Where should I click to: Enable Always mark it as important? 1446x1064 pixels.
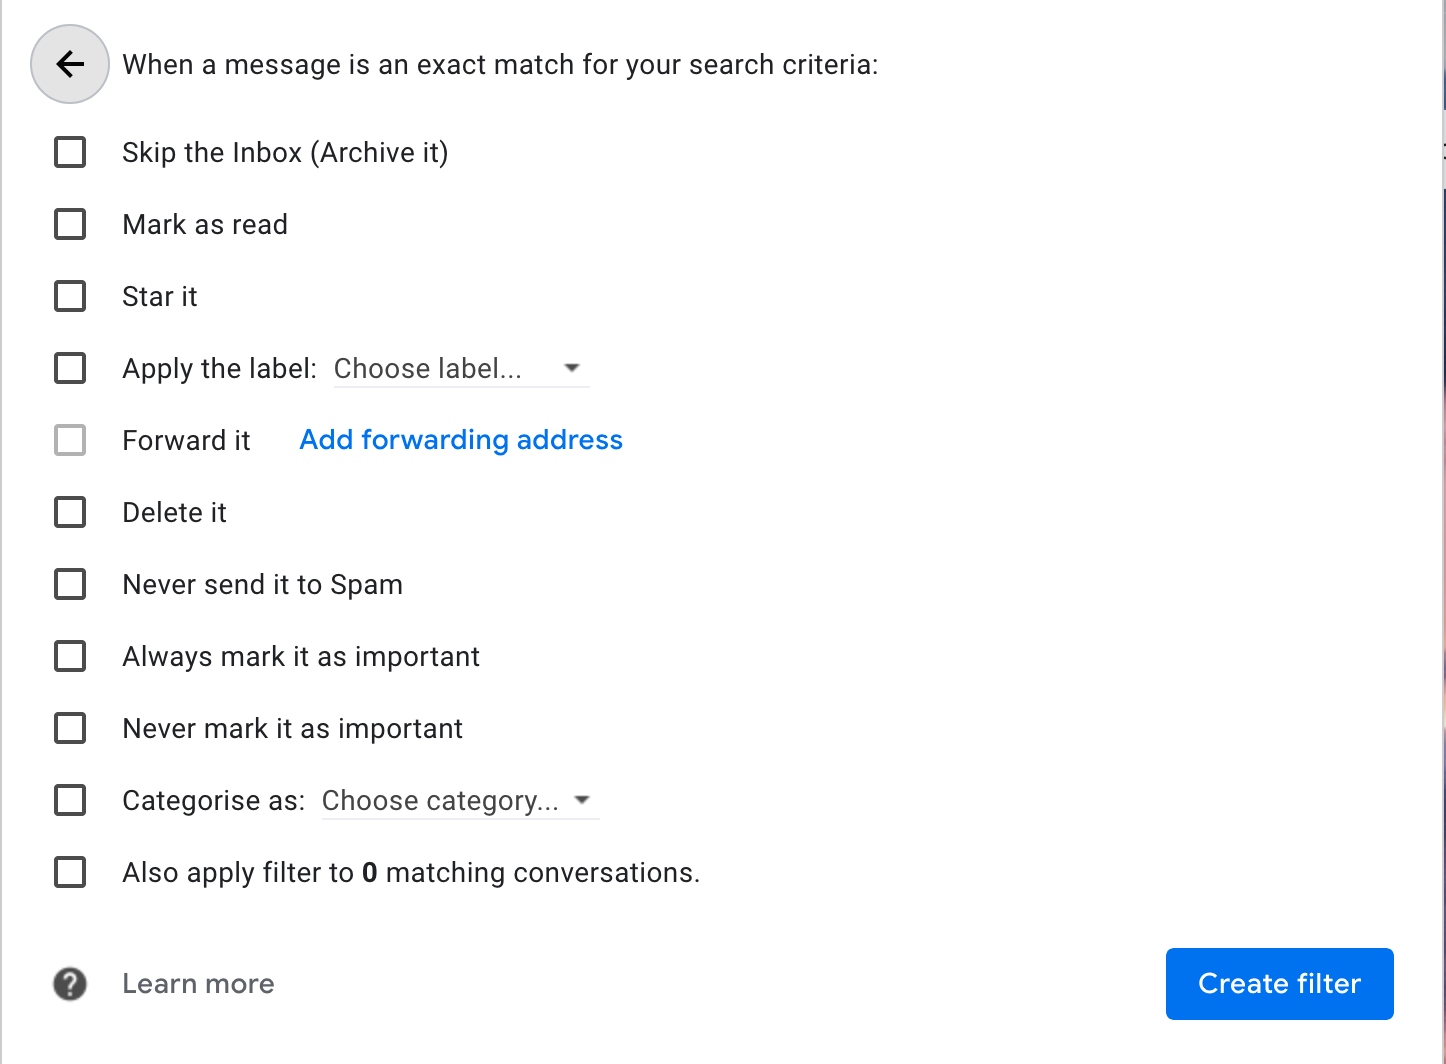pos(69,656)
